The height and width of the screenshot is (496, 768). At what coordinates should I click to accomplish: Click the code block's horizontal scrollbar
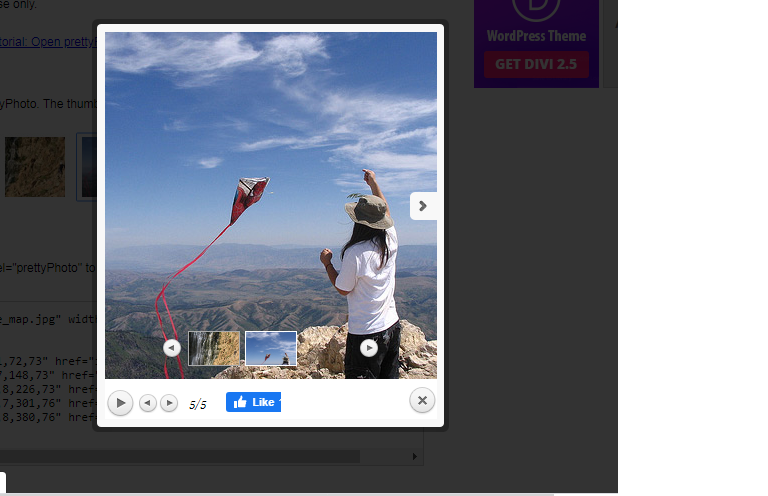click(180, 456)
